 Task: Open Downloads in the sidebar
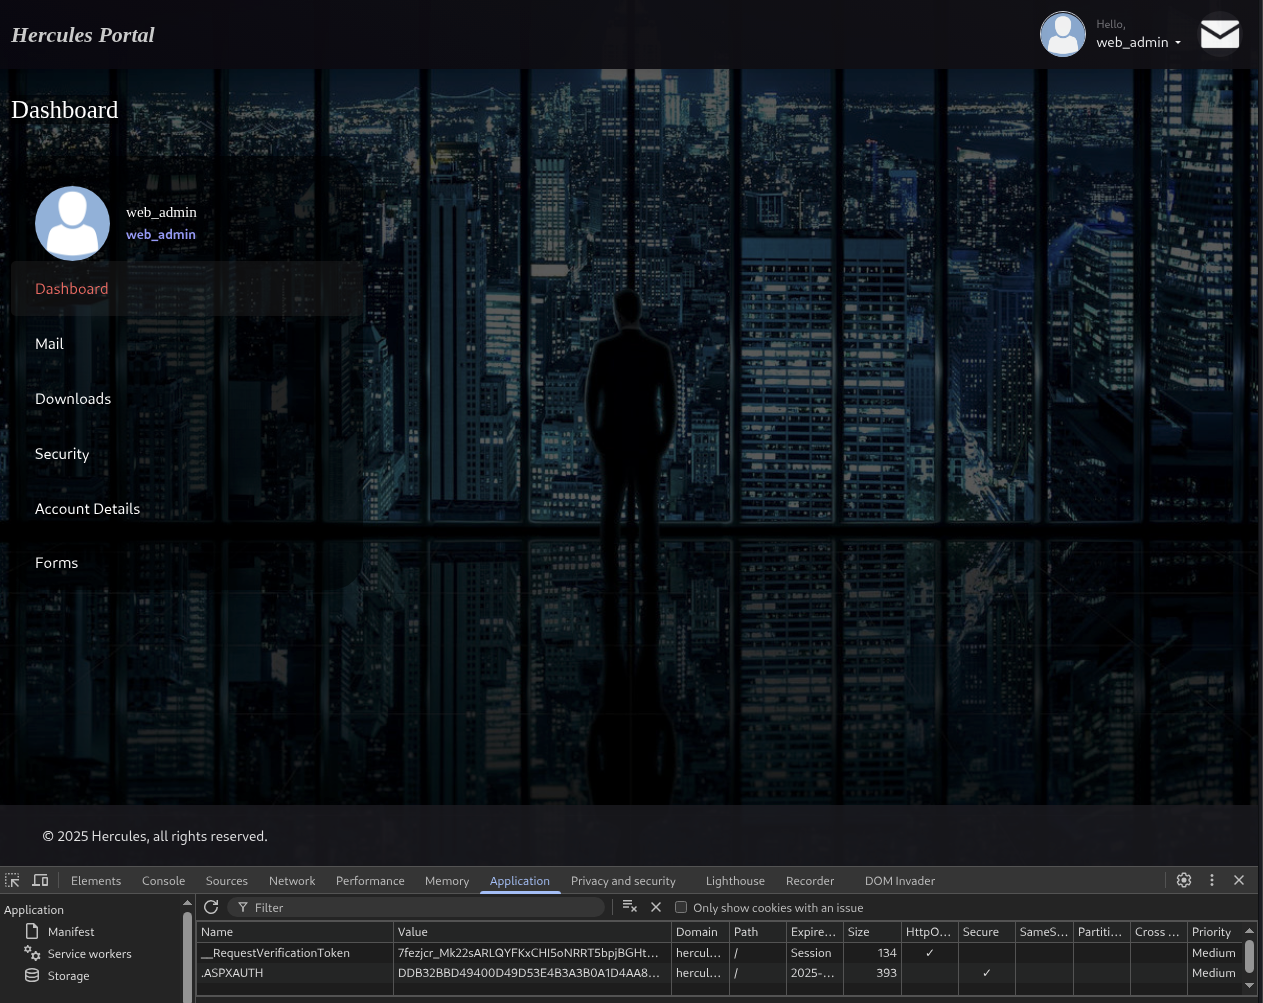click(x=73, y=399)
